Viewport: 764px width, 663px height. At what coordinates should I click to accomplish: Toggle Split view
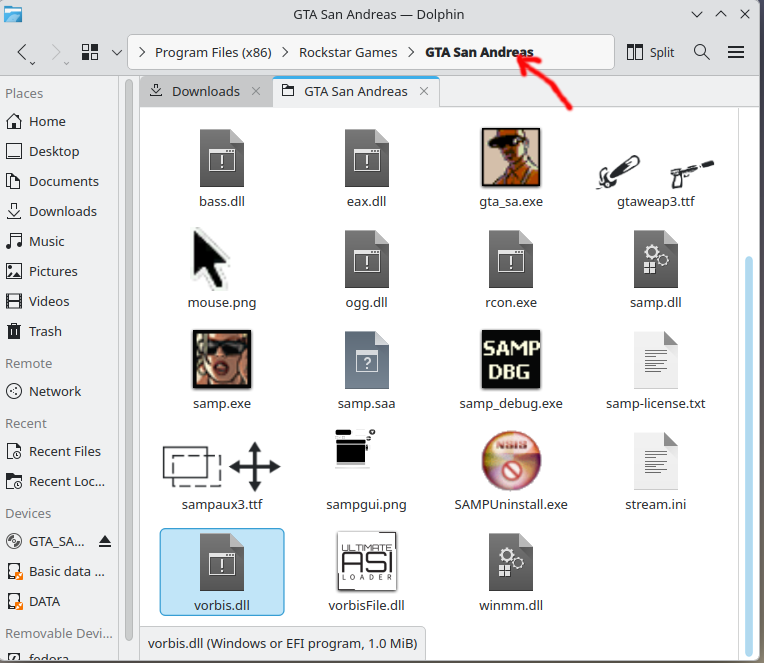(x=650, y=52)
